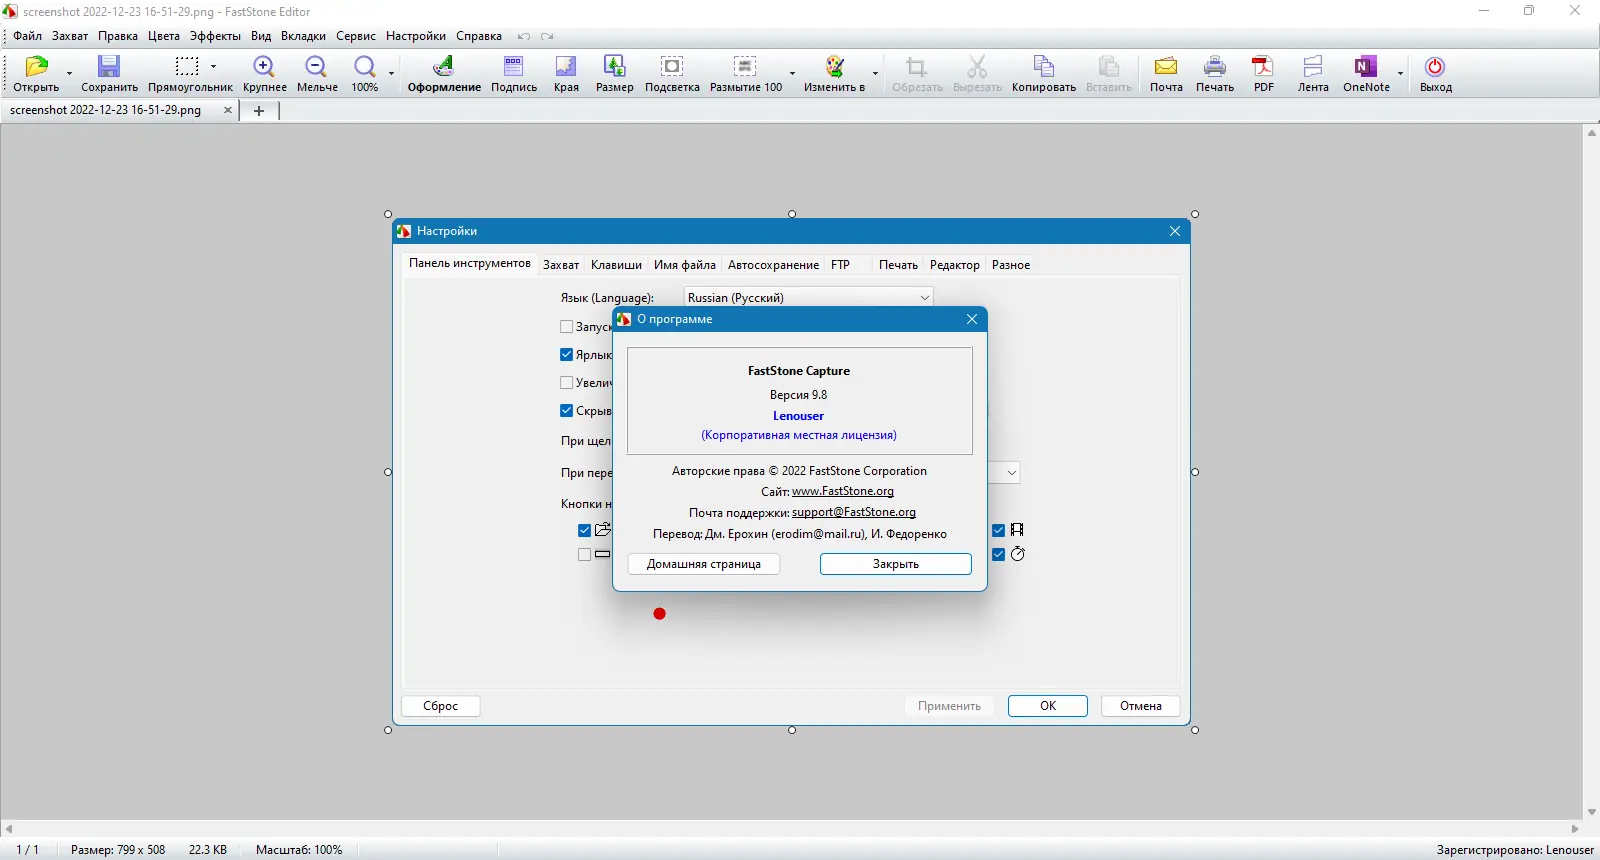This screenshot has width=1600, height=860.
Task: Apply the Размытие 100 blur tool
Action: (745, 67)
